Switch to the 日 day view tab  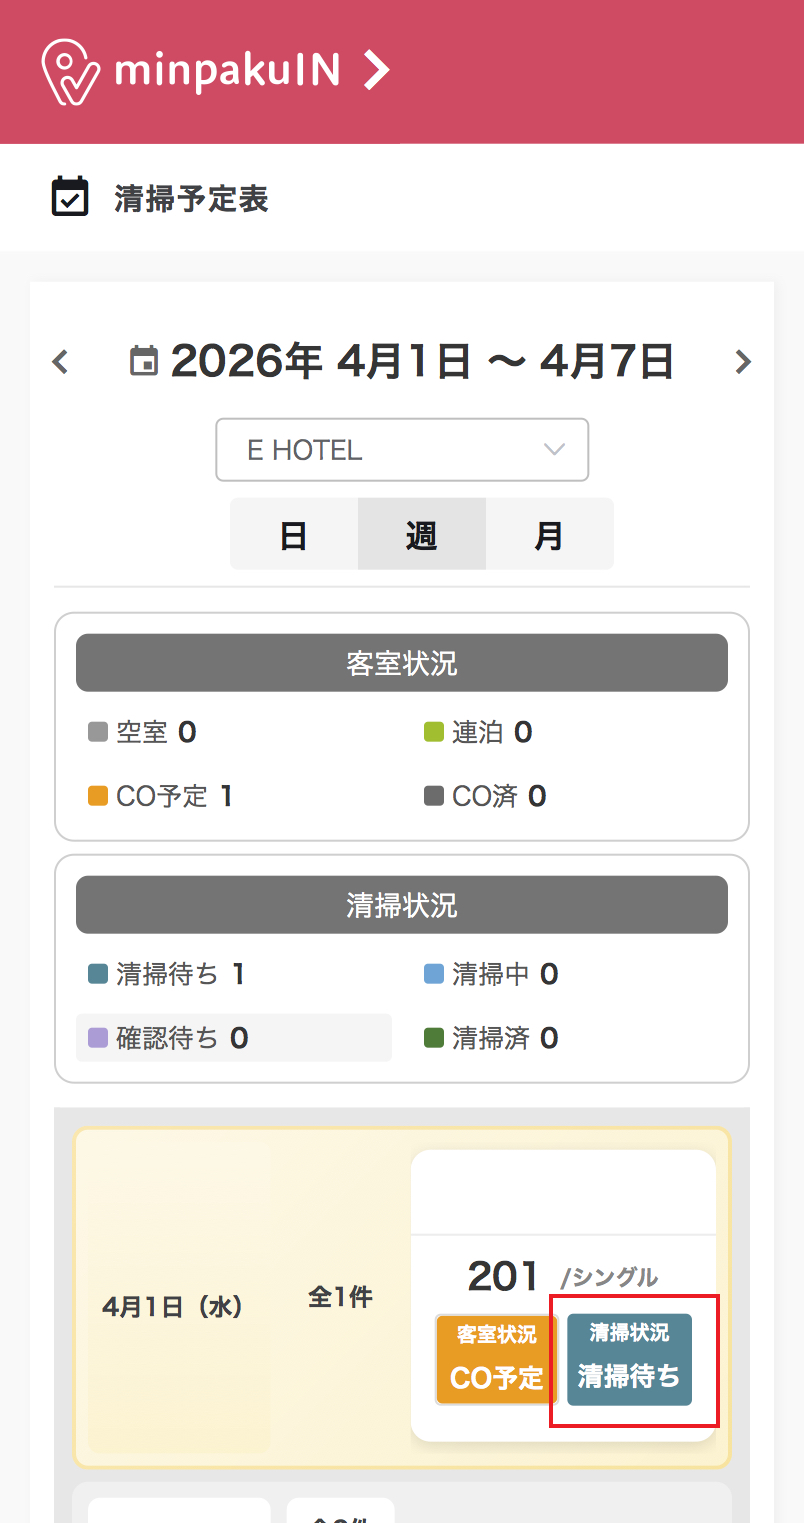click(x=294, y=534)
